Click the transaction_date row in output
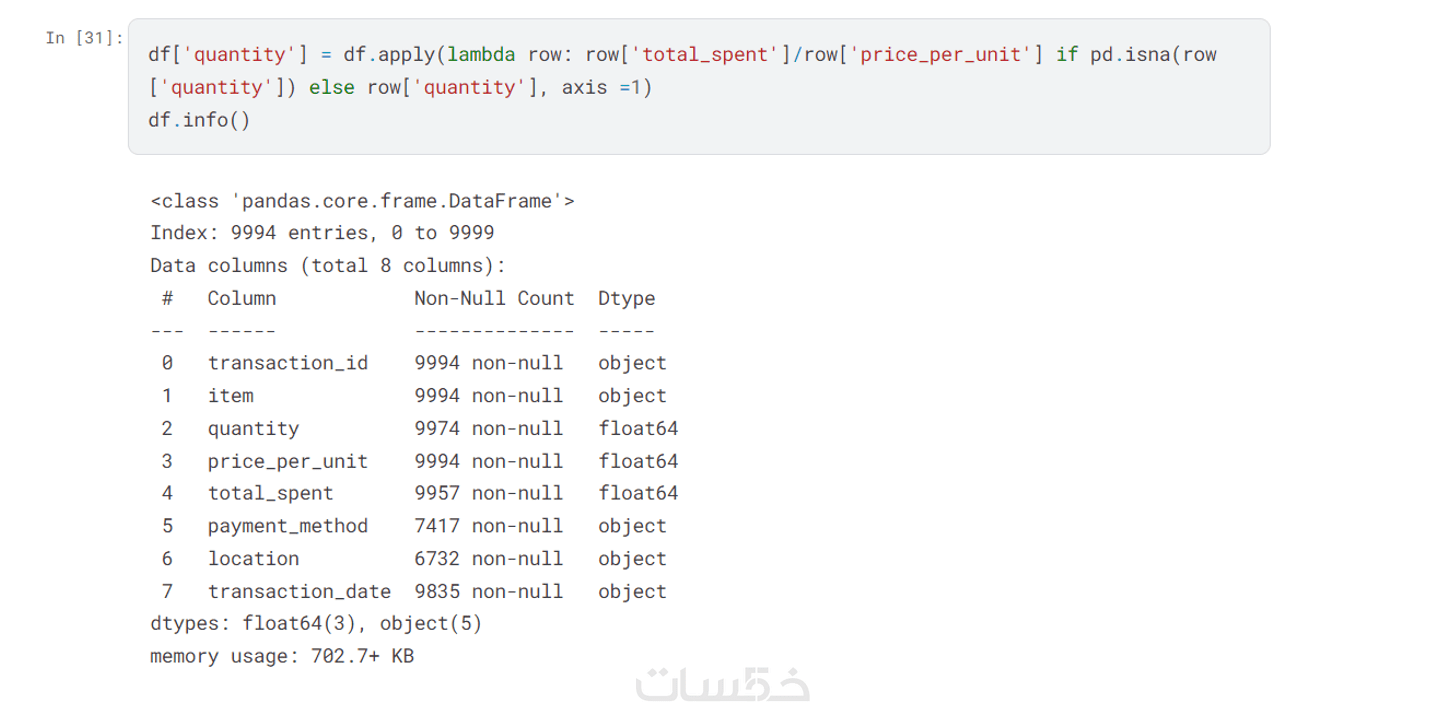Screen dimensions: 1447x716 click(x=299, y=591)
